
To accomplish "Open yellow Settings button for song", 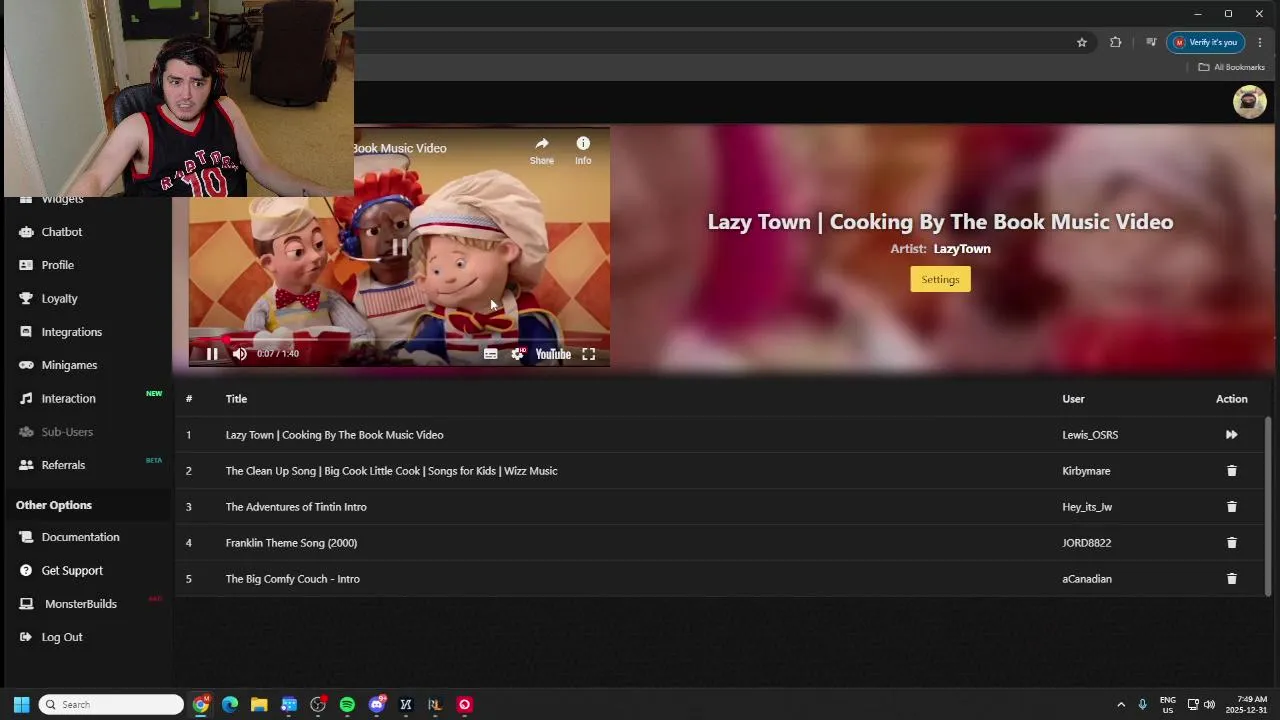I will pos(940,279).
